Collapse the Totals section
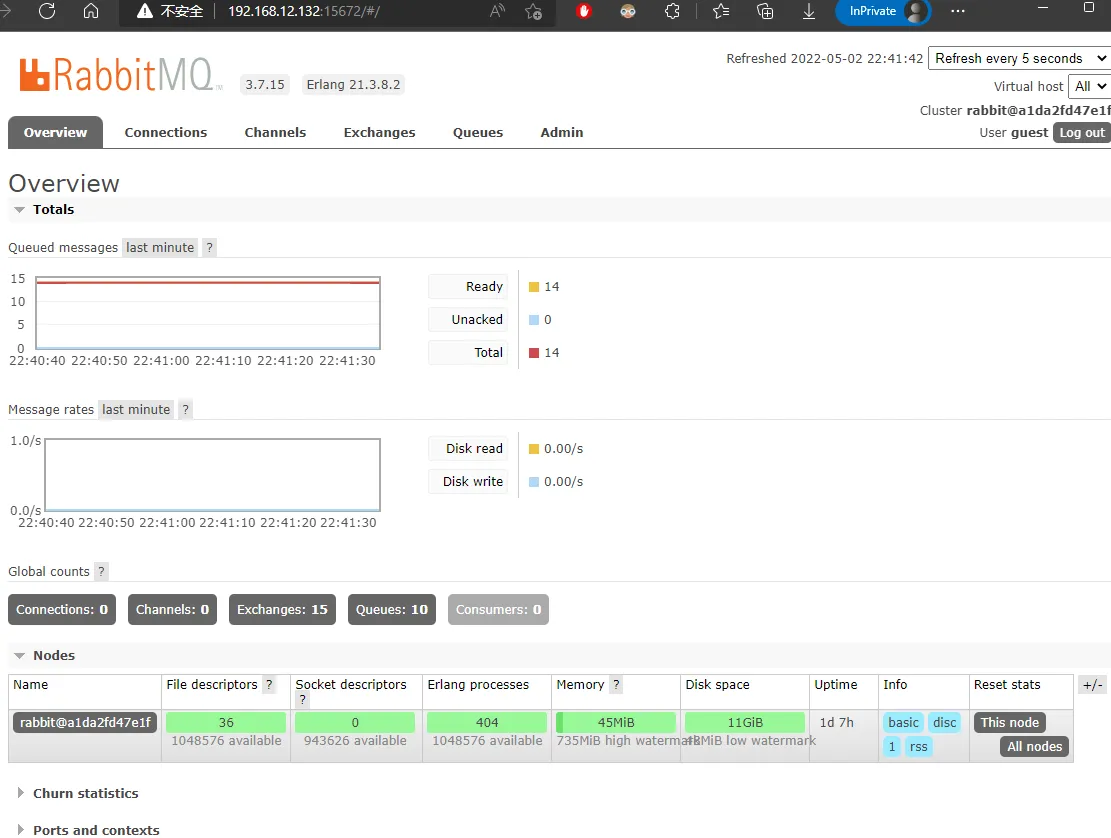Image resolution: width=1111 pixels, height=838 pixels. 53,210
